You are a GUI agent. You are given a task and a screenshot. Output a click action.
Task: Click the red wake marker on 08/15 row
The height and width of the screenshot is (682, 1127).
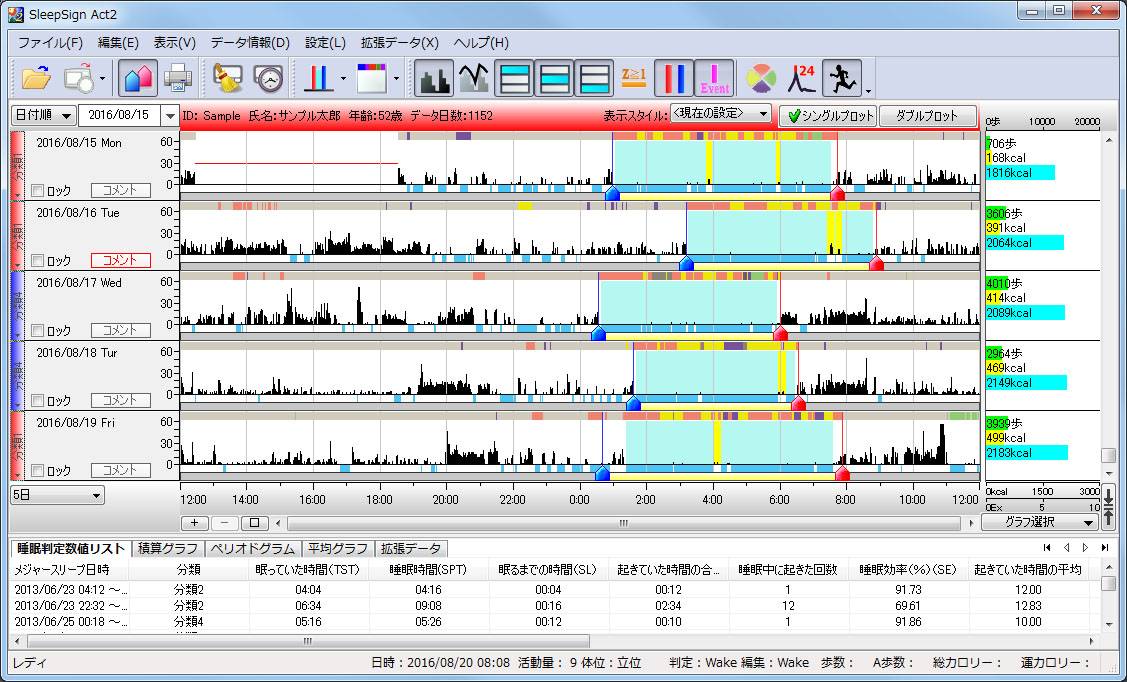838,193
